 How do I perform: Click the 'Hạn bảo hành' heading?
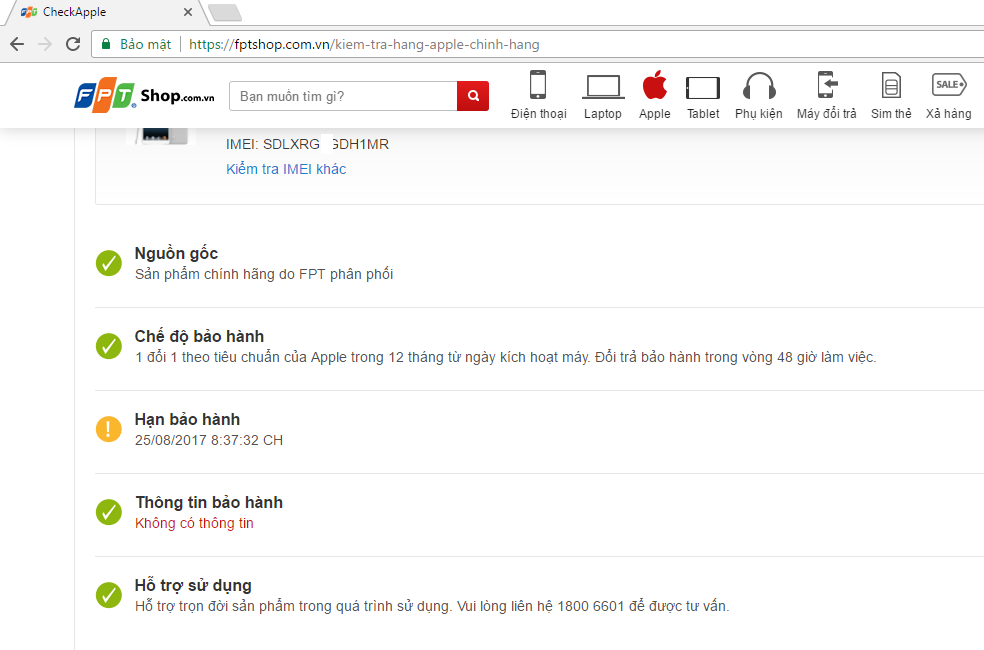pyautogui.click(x=188, y=419)
